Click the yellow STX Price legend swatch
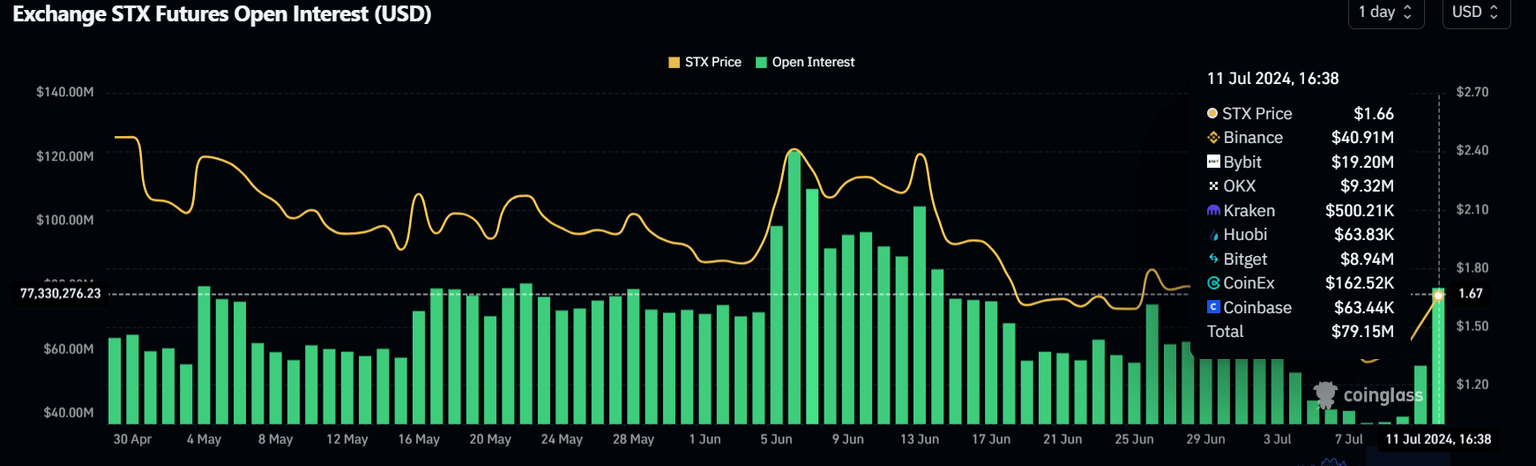Image resolution: width=1536 pixels, height=466 pixels. click(x=674, y=62)
